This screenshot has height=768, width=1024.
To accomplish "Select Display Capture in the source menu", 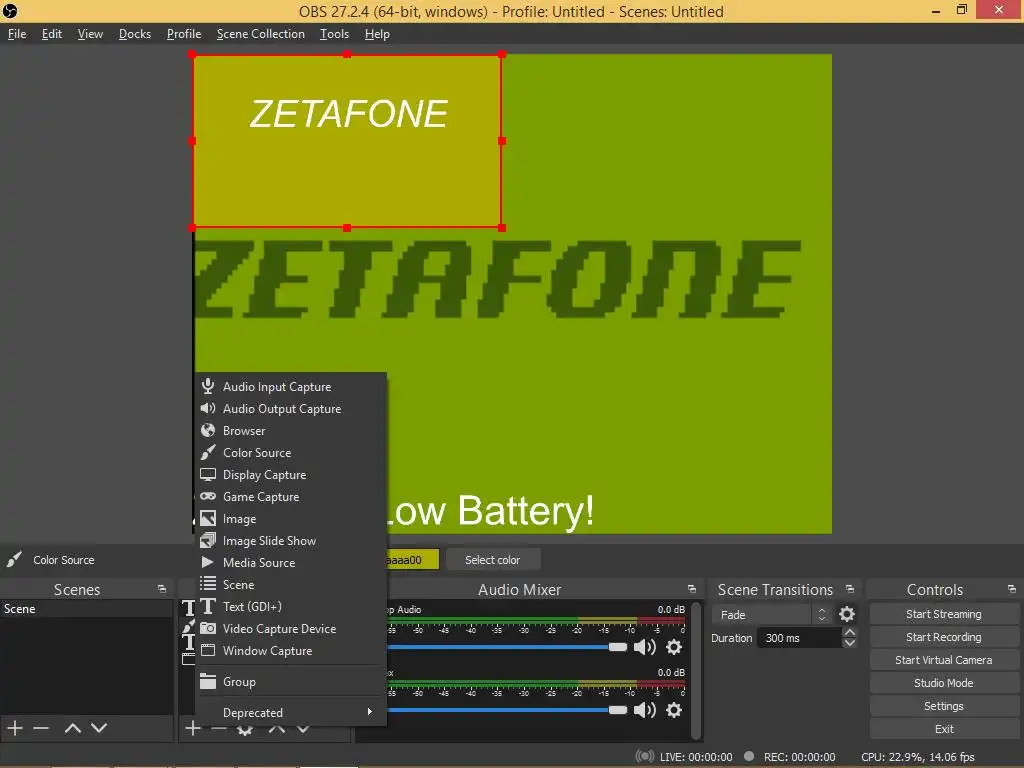I will pos(291,475).
